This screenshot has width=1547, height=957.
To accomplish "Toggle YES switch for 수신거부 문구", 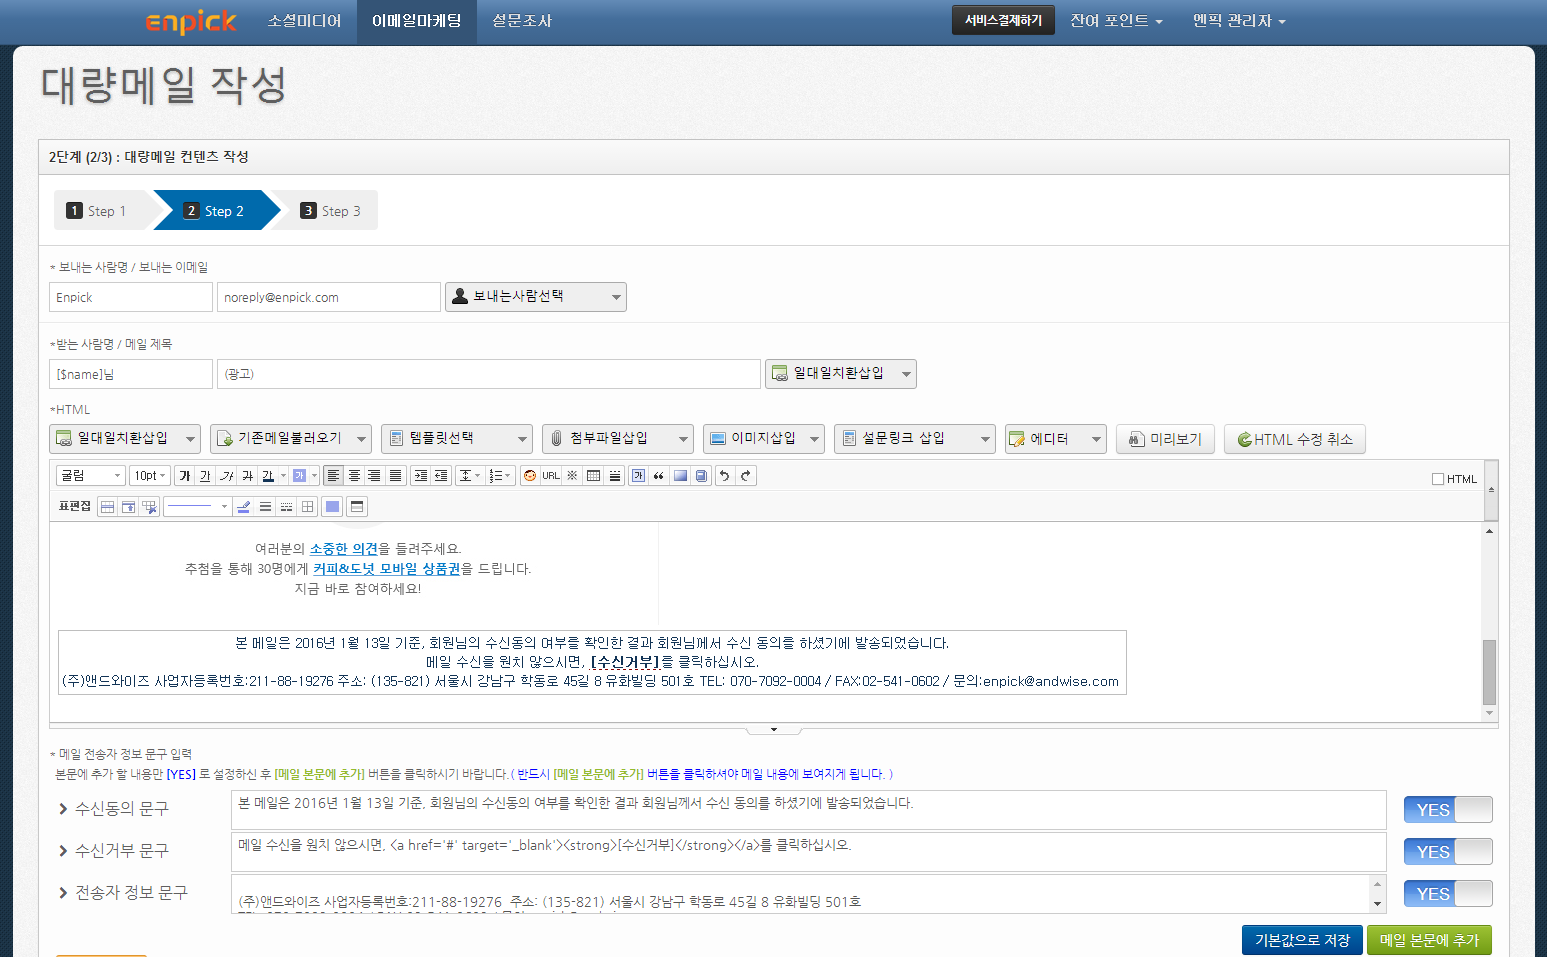I will coord(1447,852).
